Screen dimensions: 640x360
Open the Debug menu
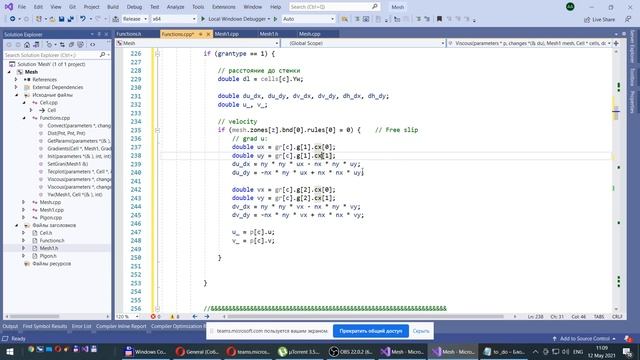point(134,7)
